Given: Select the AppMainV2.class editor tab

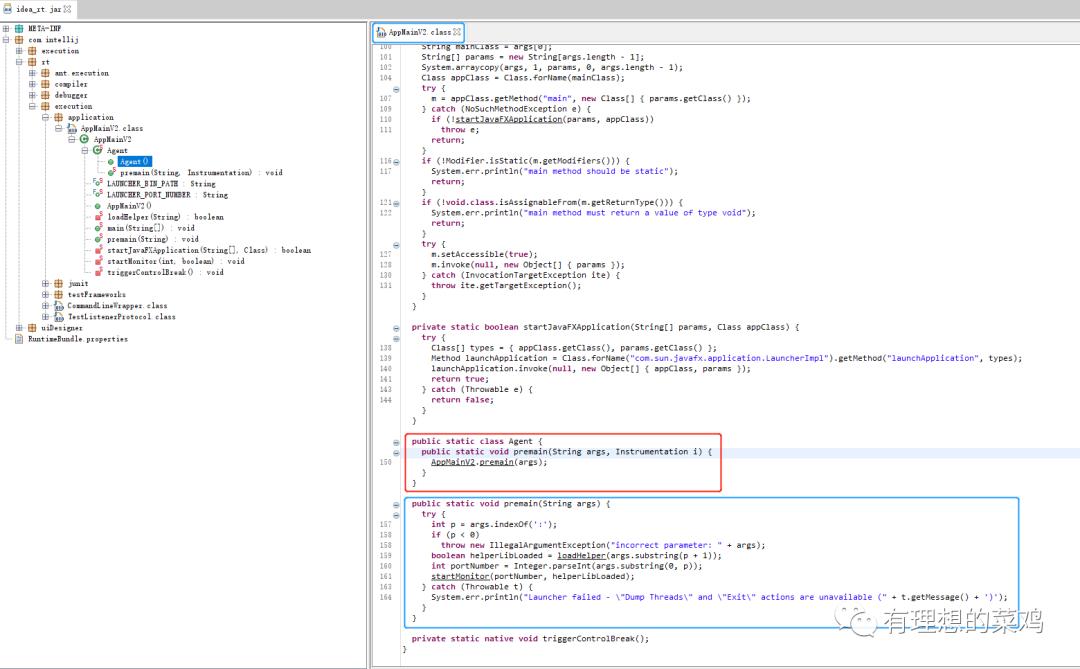Looking at the screenshot, I should 419,32.
